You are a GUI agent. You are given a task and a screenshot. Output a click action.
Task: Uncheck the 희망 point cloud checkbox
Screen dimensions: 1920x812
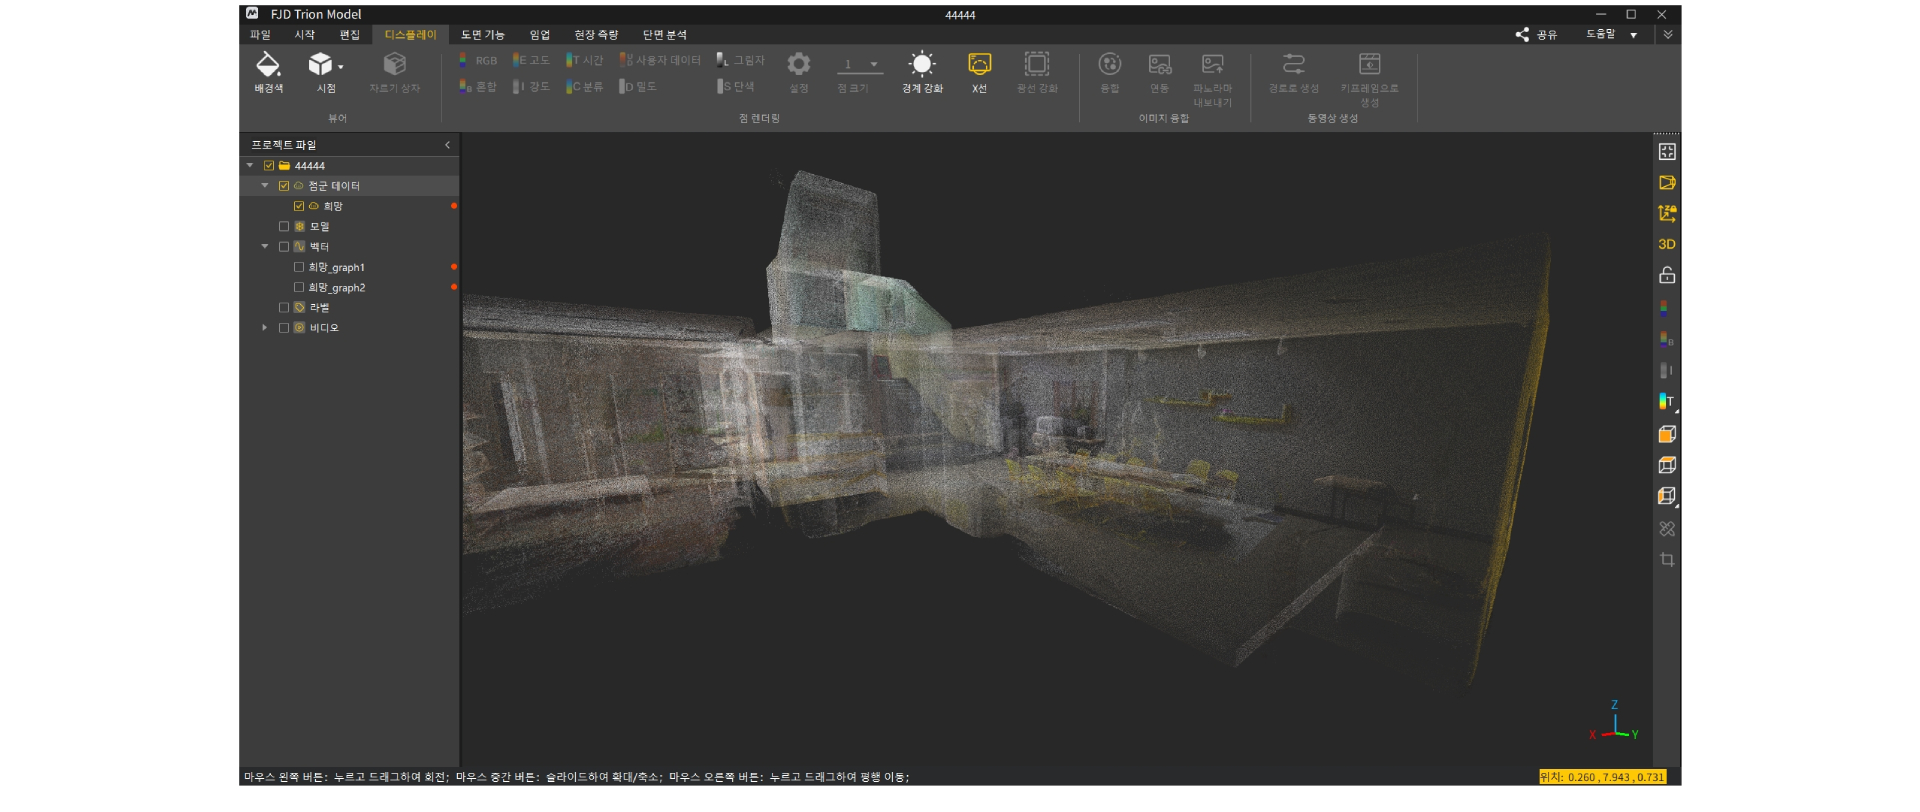pyautogui.click(x=299, y=206)
